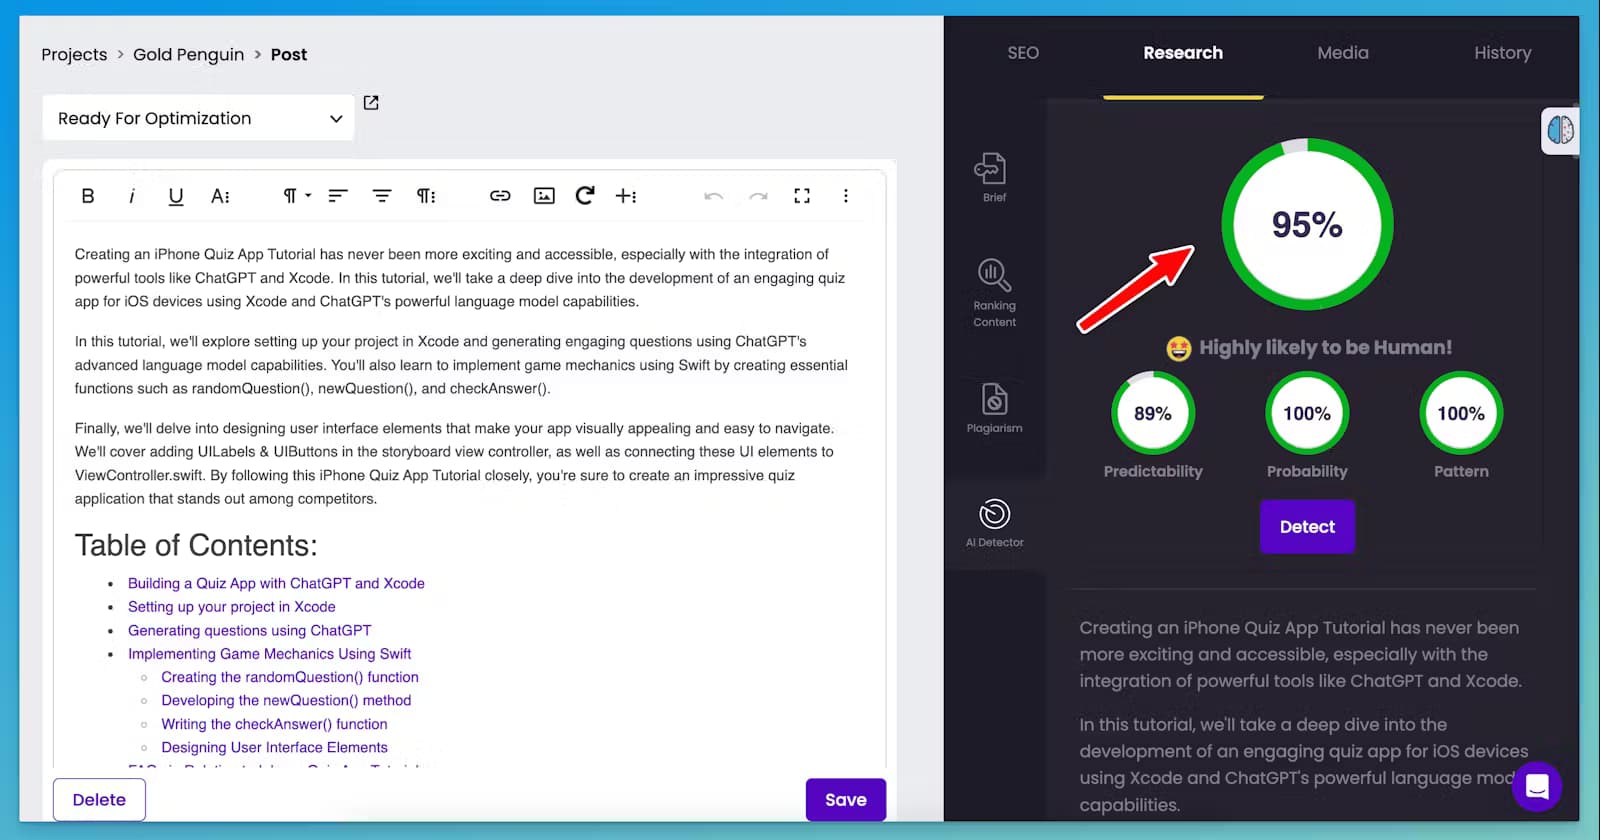Click the 100% Probability gauge
This screenshot has height=840, width=1600.
[1307, 413]
